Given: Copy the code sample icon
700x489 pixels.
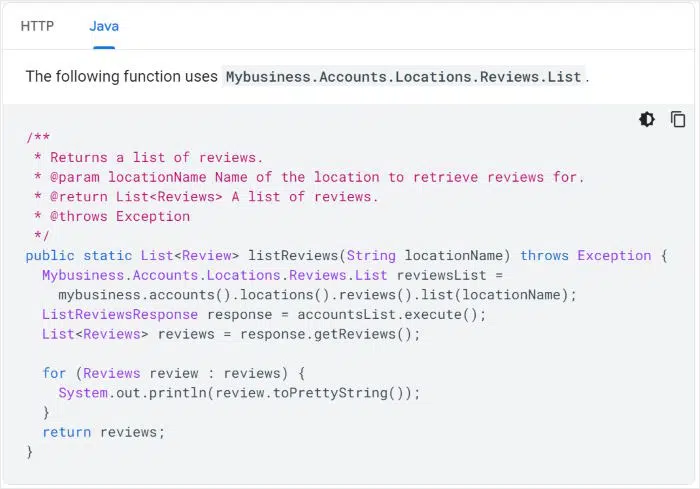Looking at the screenshot, I should point(678,119).
